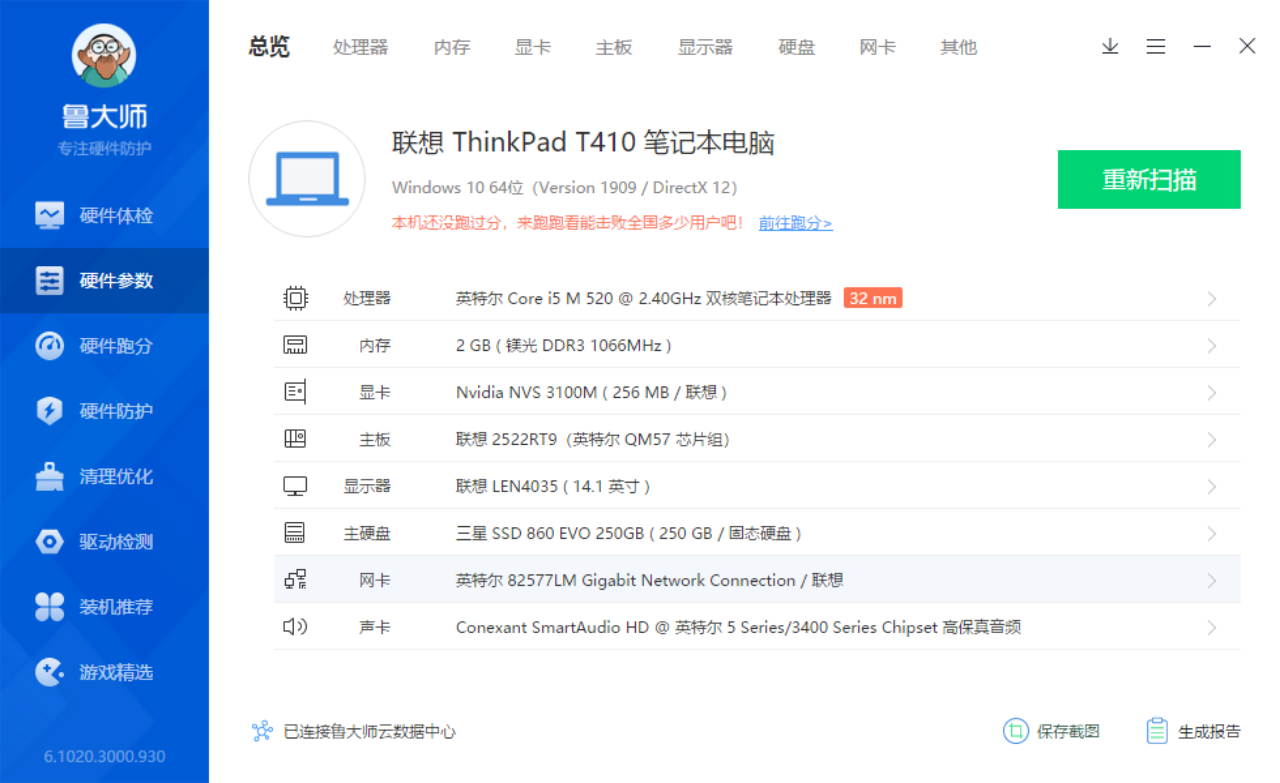
Task: Open the 硬件防护 shield icon
Action: (x=50, y=411)
